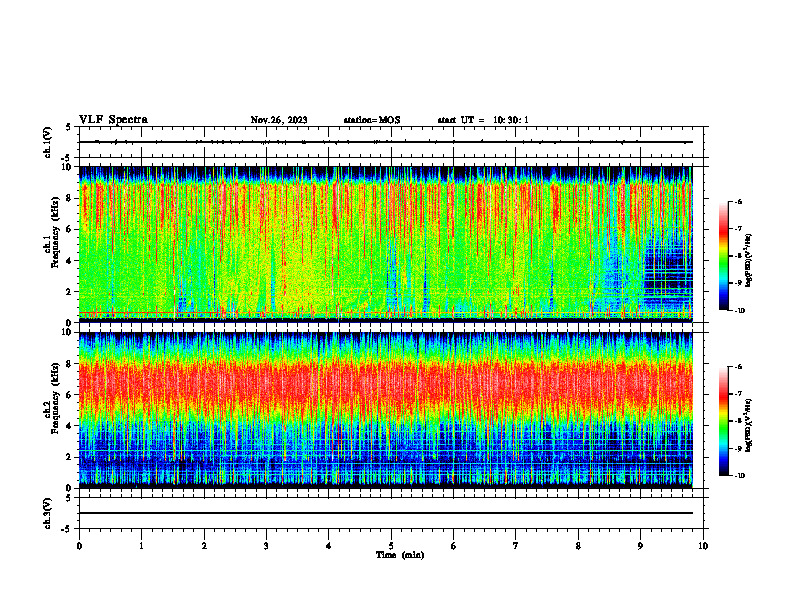This screenshot has width=792, height=612.
Task: Click the "-6" tick on ch.2 colorbar
Action: 739,367
